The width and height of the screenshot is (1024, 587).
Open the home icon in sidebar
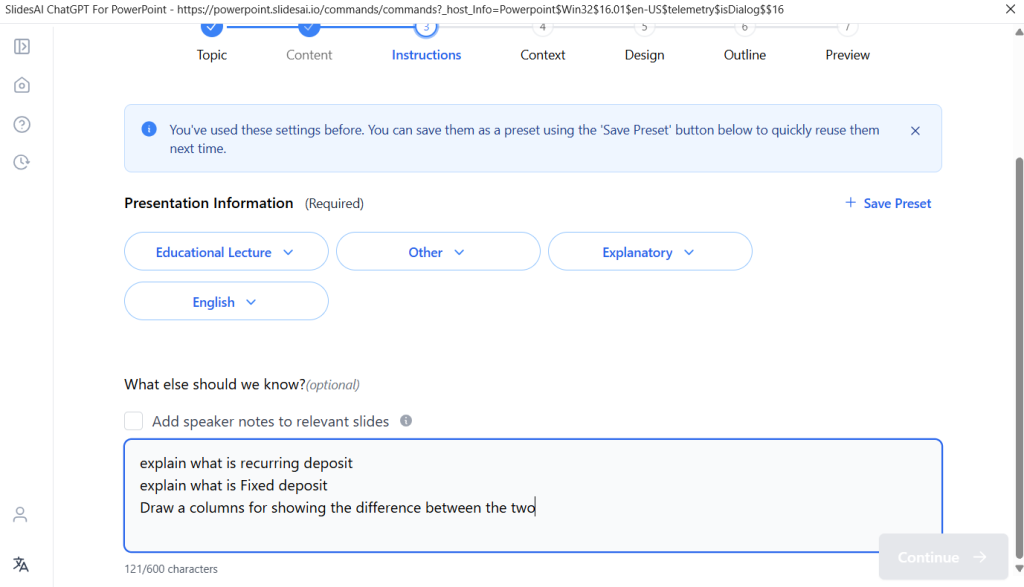(21, 85)
